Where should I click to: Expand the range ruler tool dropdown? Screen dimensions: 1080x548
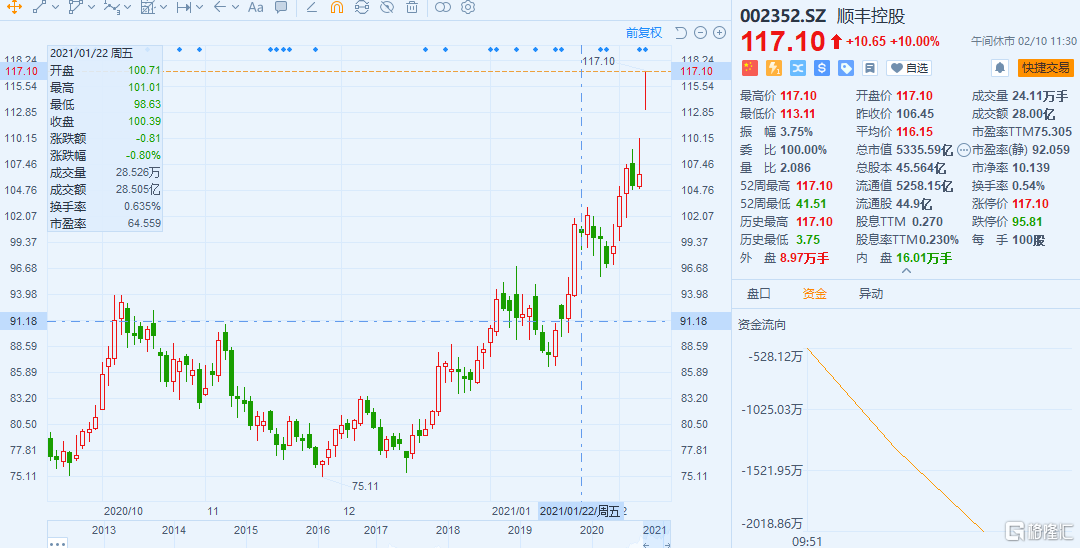click(x=199, y=8)
